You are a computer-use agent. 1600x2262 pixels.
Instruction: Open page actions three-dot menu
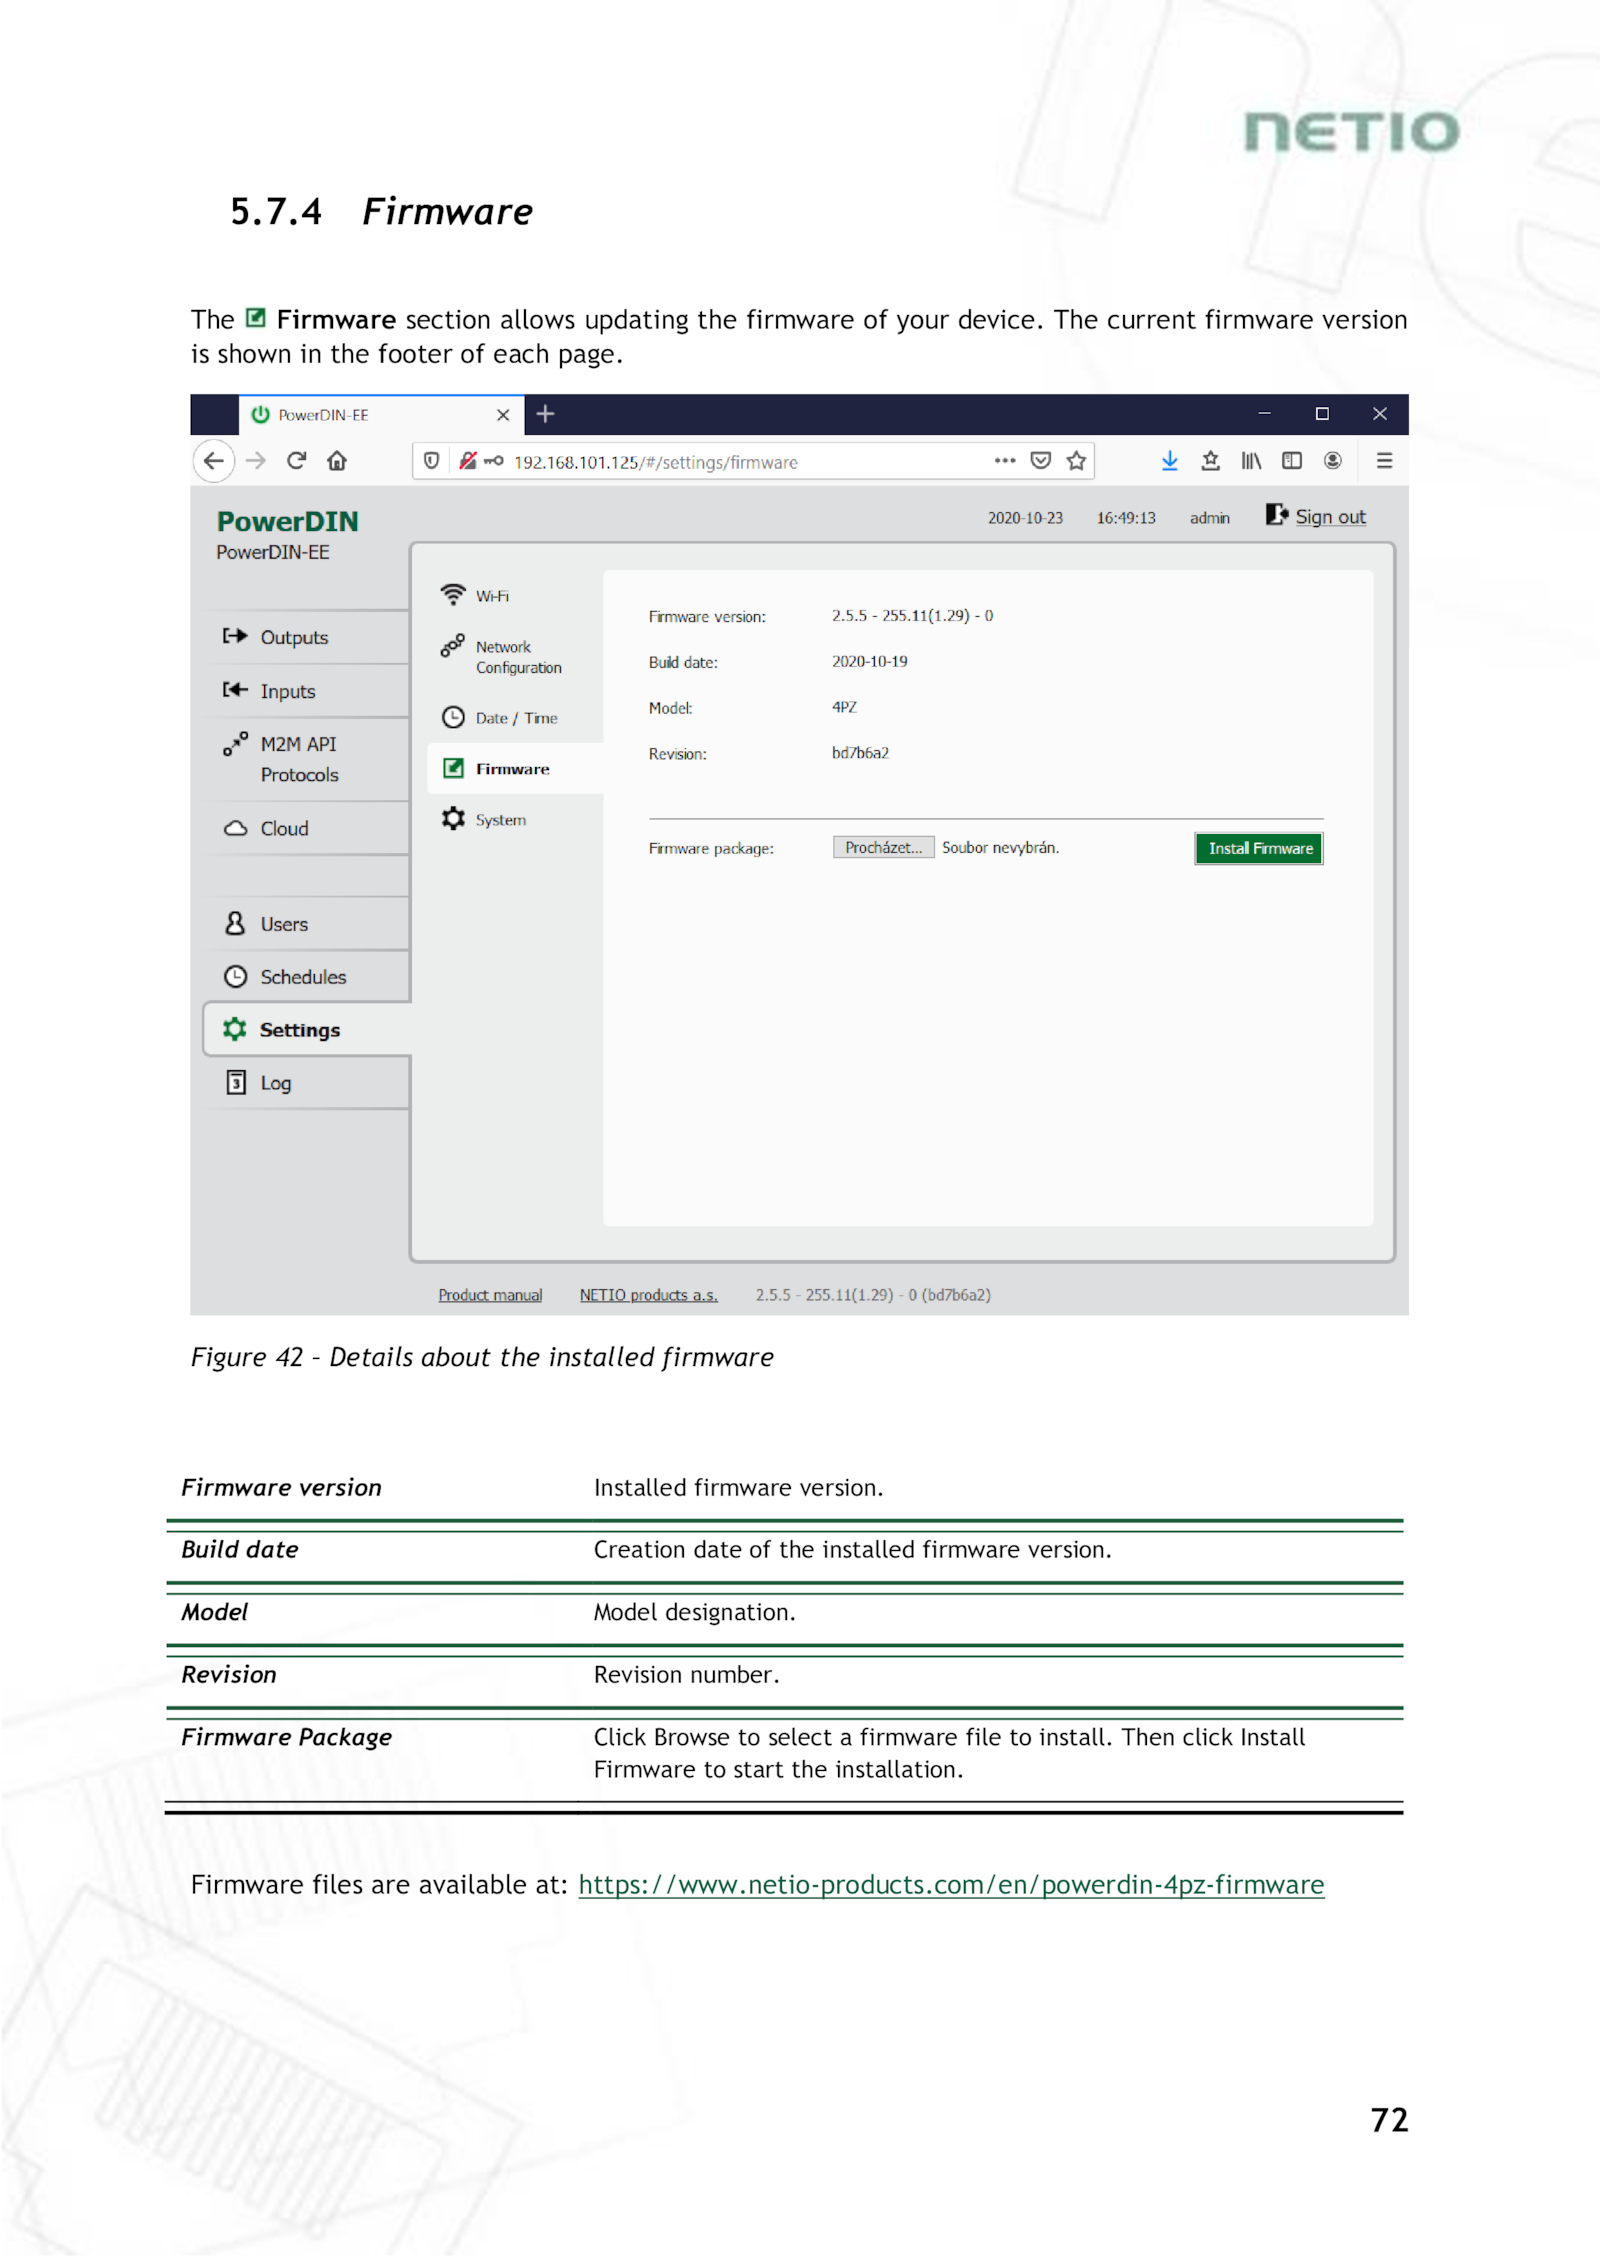coord(1004,461)
